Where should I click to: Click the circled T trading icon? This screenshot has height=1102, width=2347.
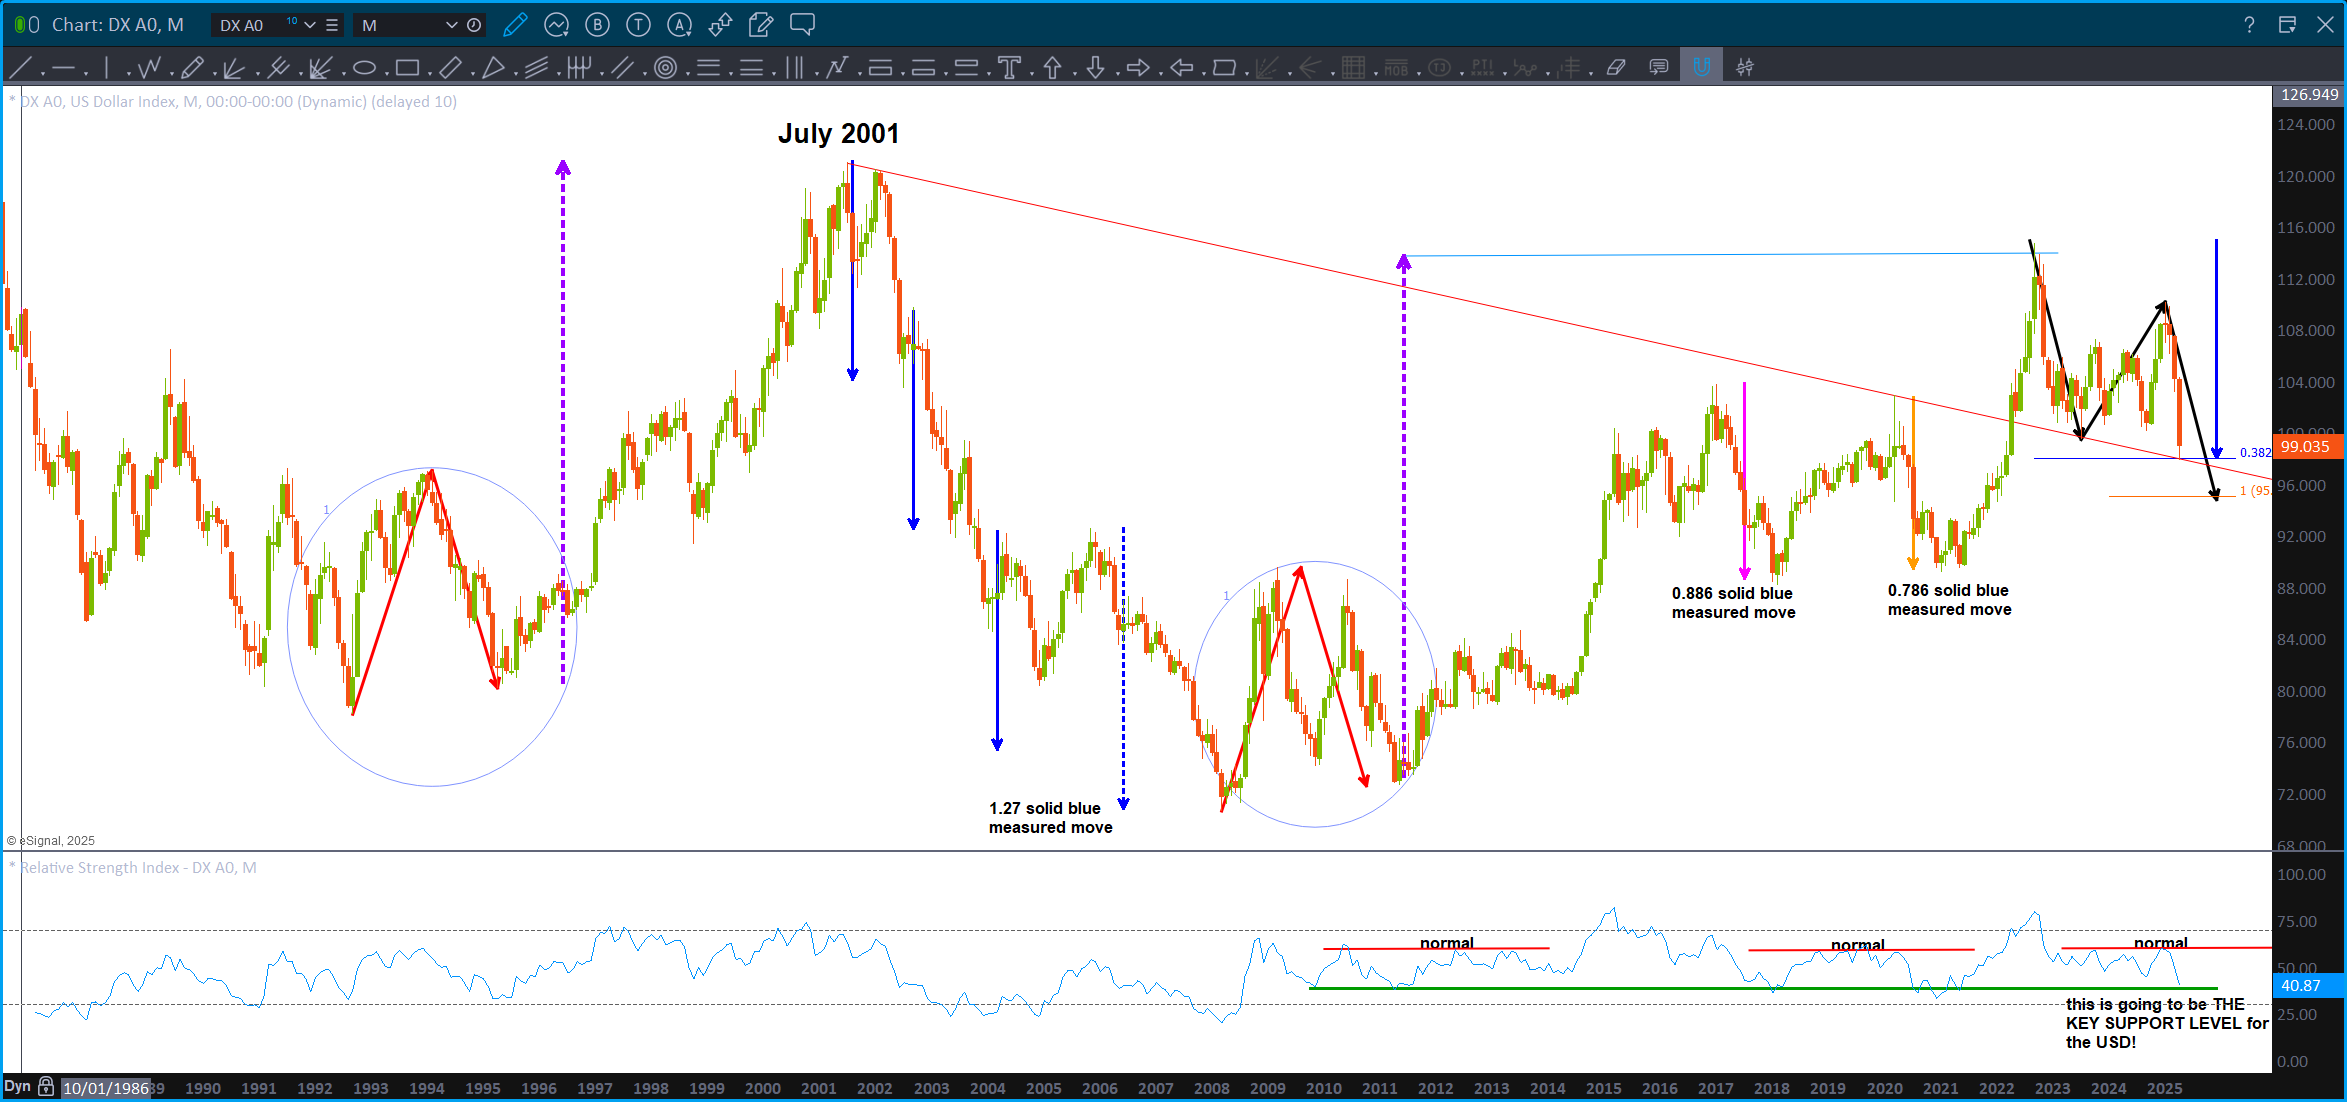[x=638, y=25]
